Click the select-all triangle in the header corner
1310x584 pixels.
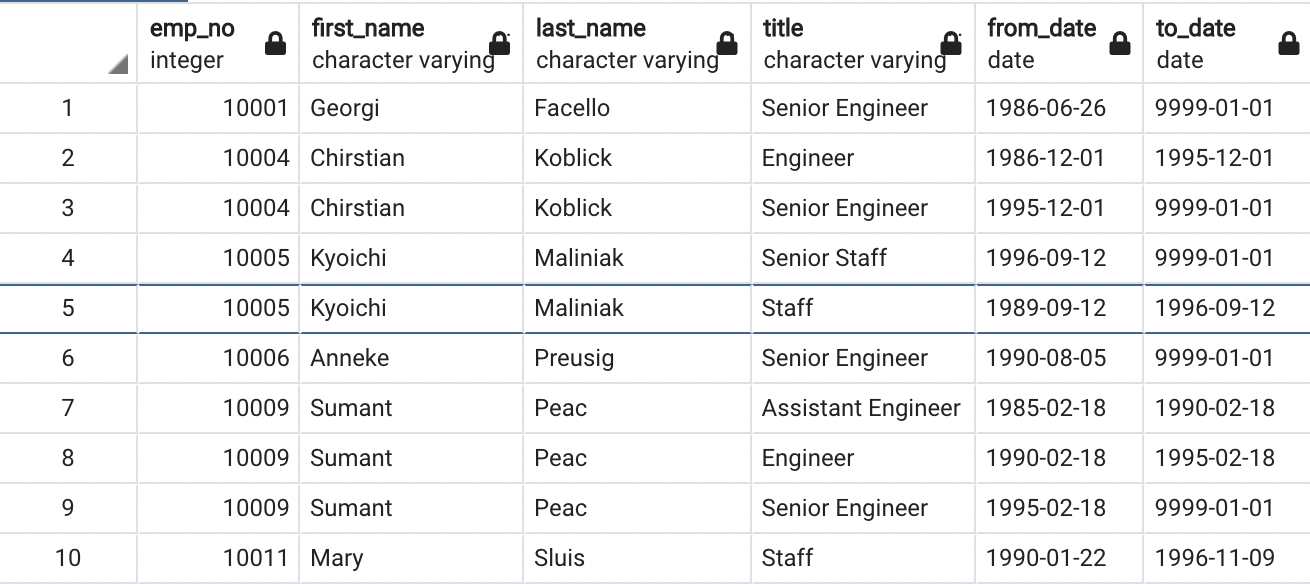click(117, 63)
